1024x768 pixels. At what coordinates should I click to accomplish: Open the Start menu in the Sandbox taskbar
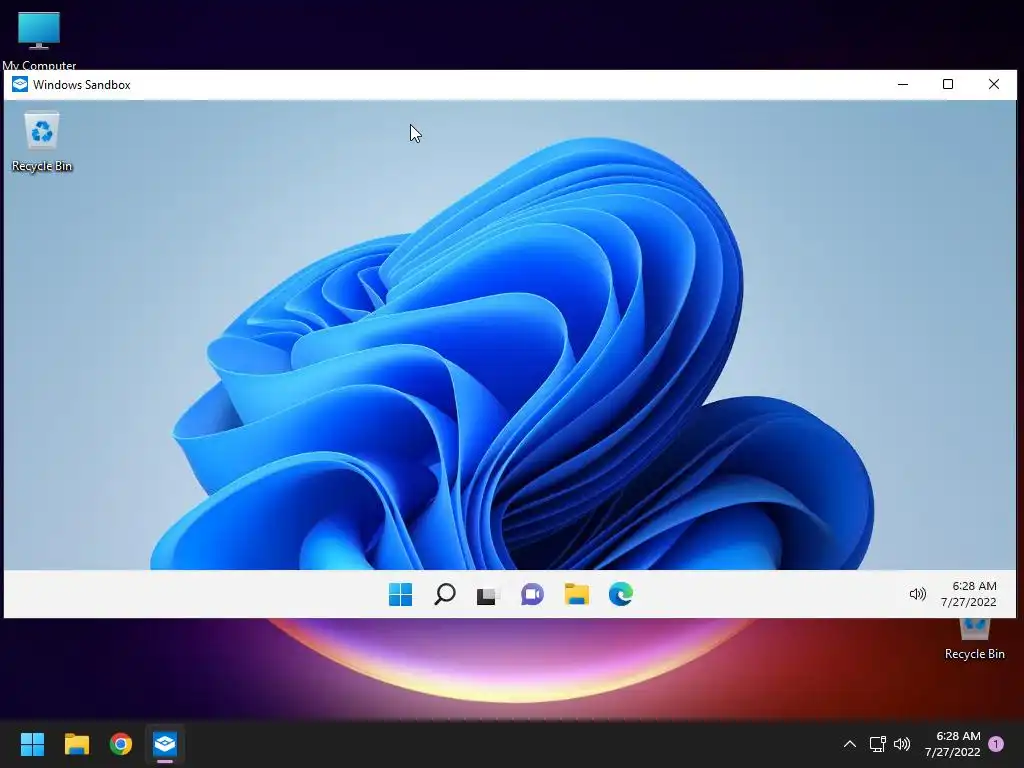[400, 594]
